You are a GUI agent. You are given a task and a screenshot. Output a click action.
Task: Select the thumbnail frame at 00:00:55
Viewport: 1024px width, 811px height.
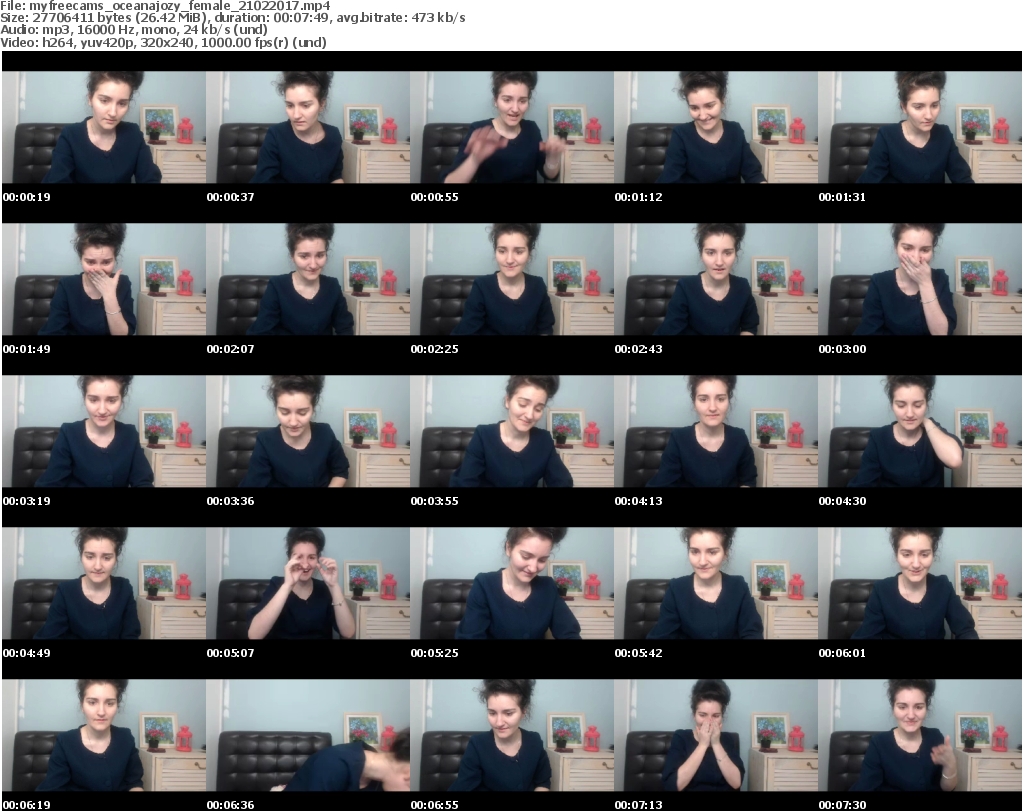(x=511, y=127)
